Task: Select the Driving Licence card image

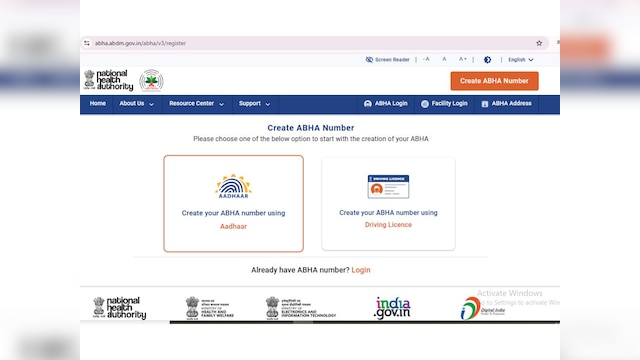Action: point(388,187)
